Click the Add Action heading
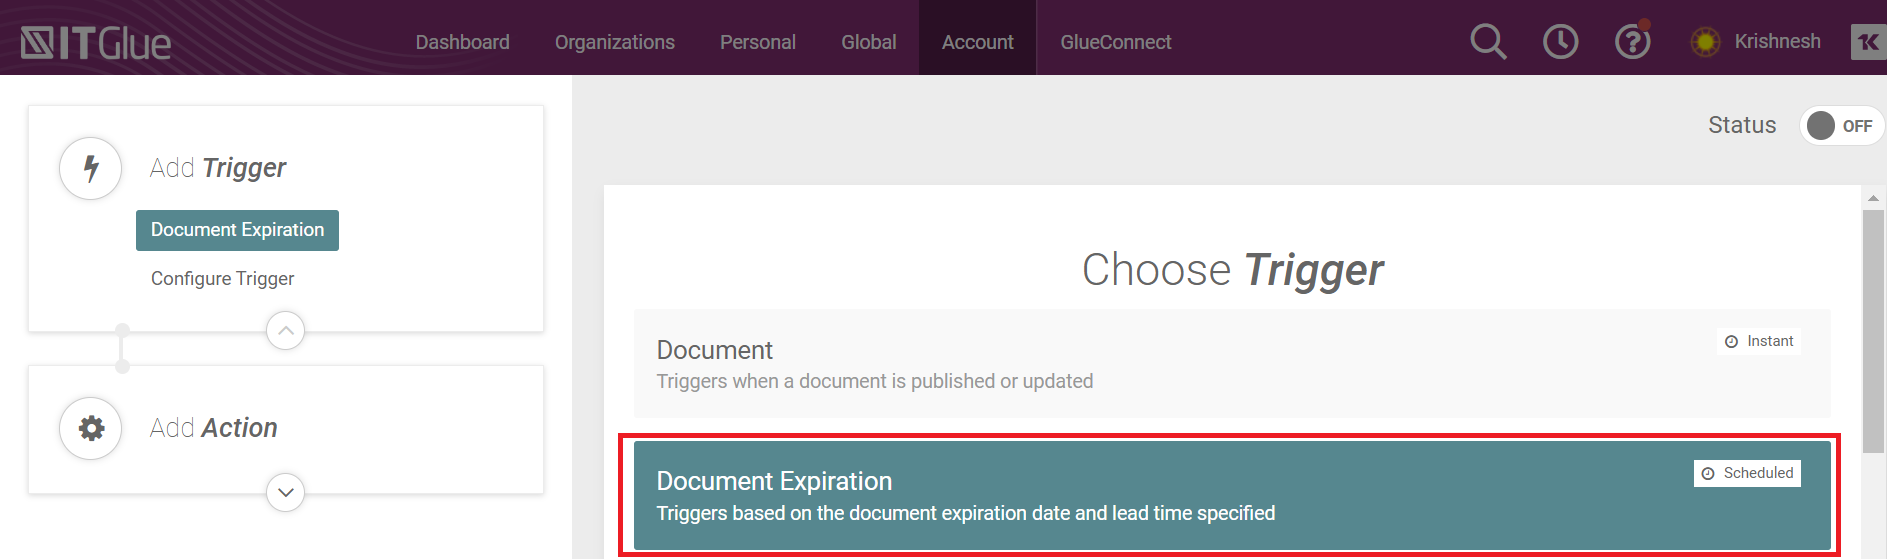The height and width of the screenshot is (559, 1887). tap(213, 428)
